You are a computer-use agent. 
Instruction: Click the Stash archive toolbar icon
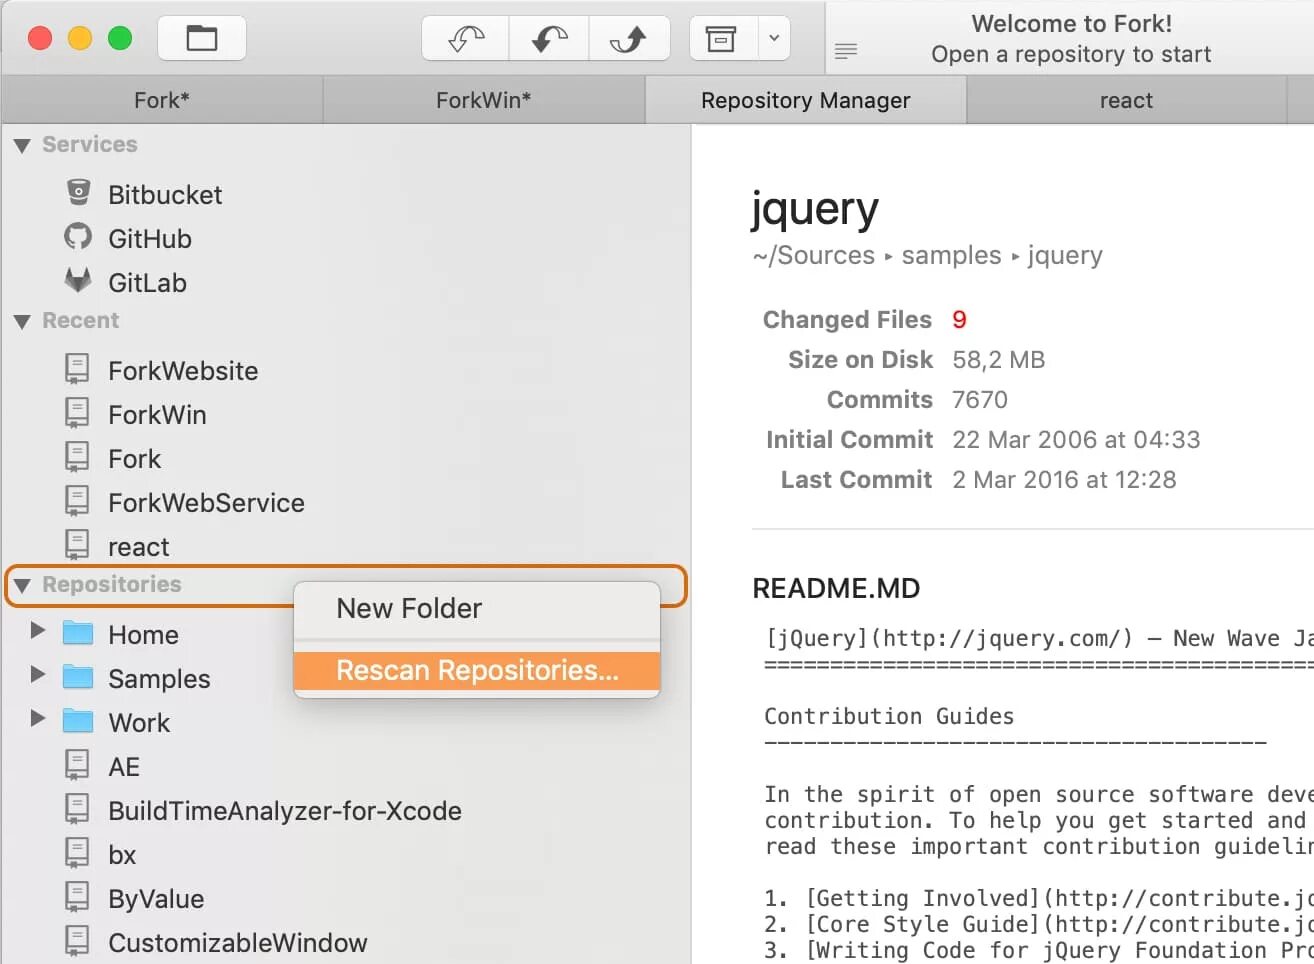coord(721,39)
